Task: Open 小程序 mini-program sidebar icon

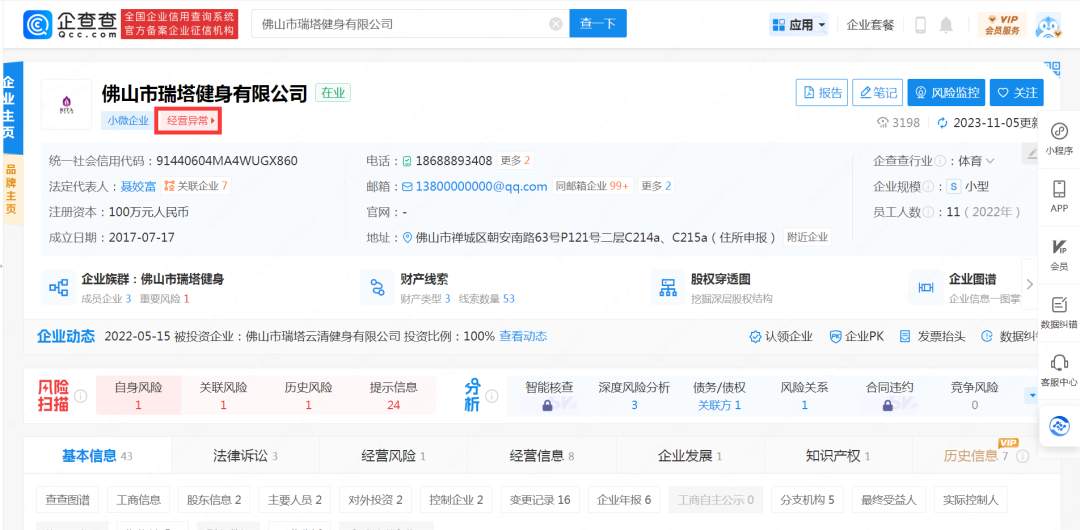Action: tap(1058, 138)
